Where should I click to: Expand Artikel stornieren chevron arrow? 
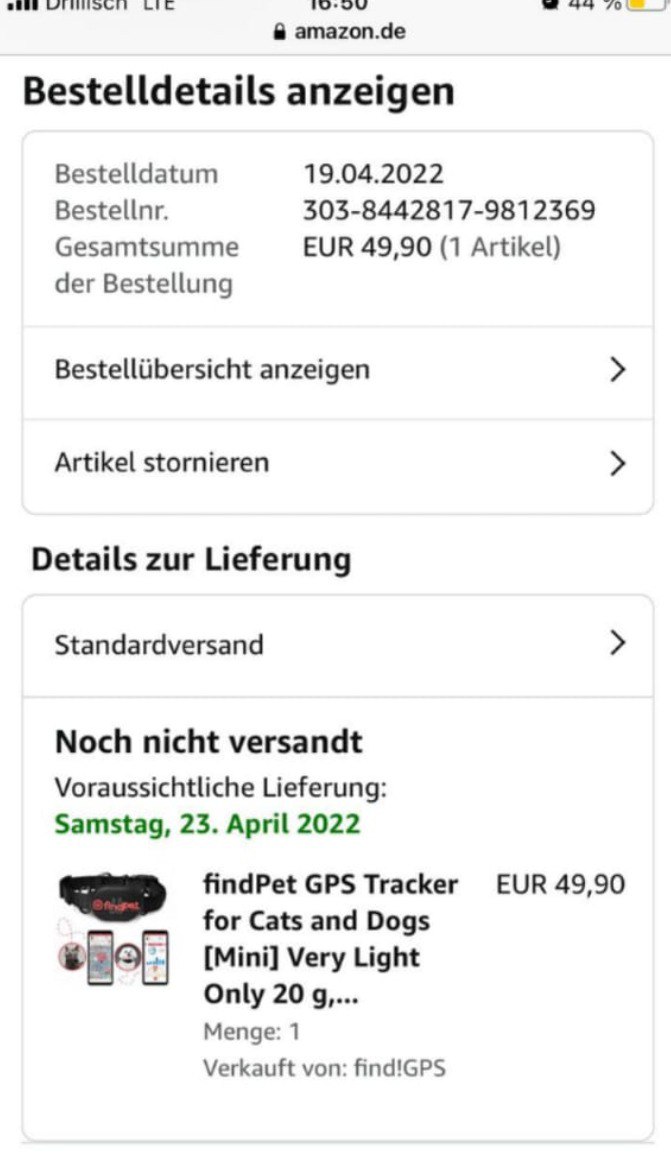click(618, 463)
